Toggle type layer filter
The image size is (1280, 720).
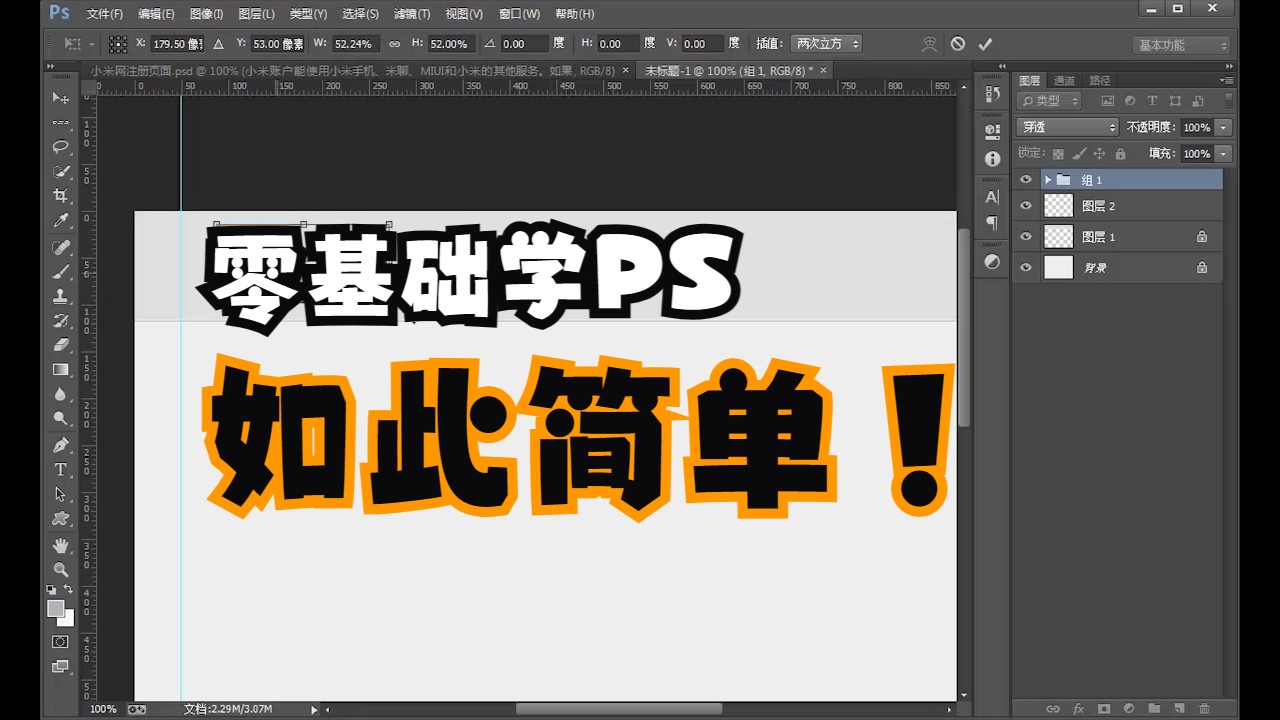pos(1152,101)
